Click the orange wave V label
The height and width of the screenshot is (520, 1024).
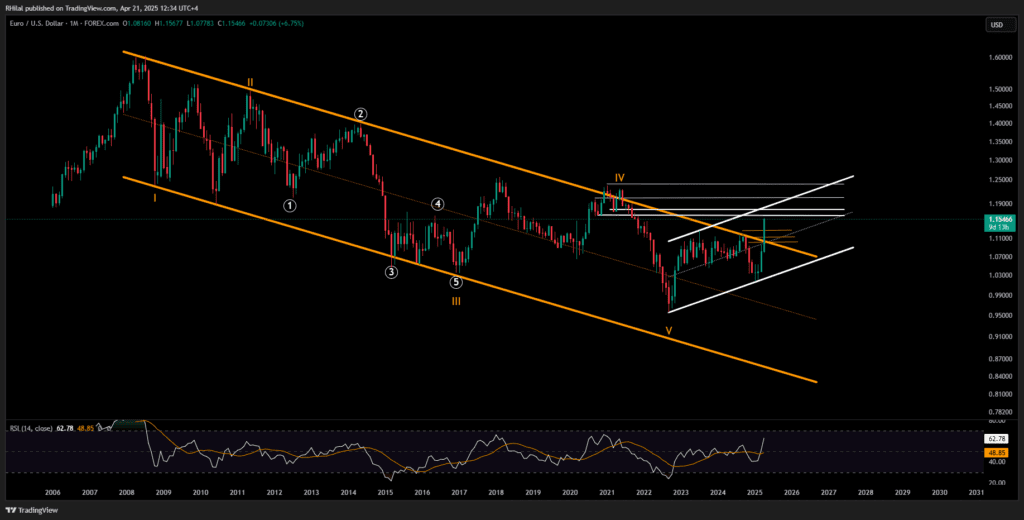(x=669, y=329)
